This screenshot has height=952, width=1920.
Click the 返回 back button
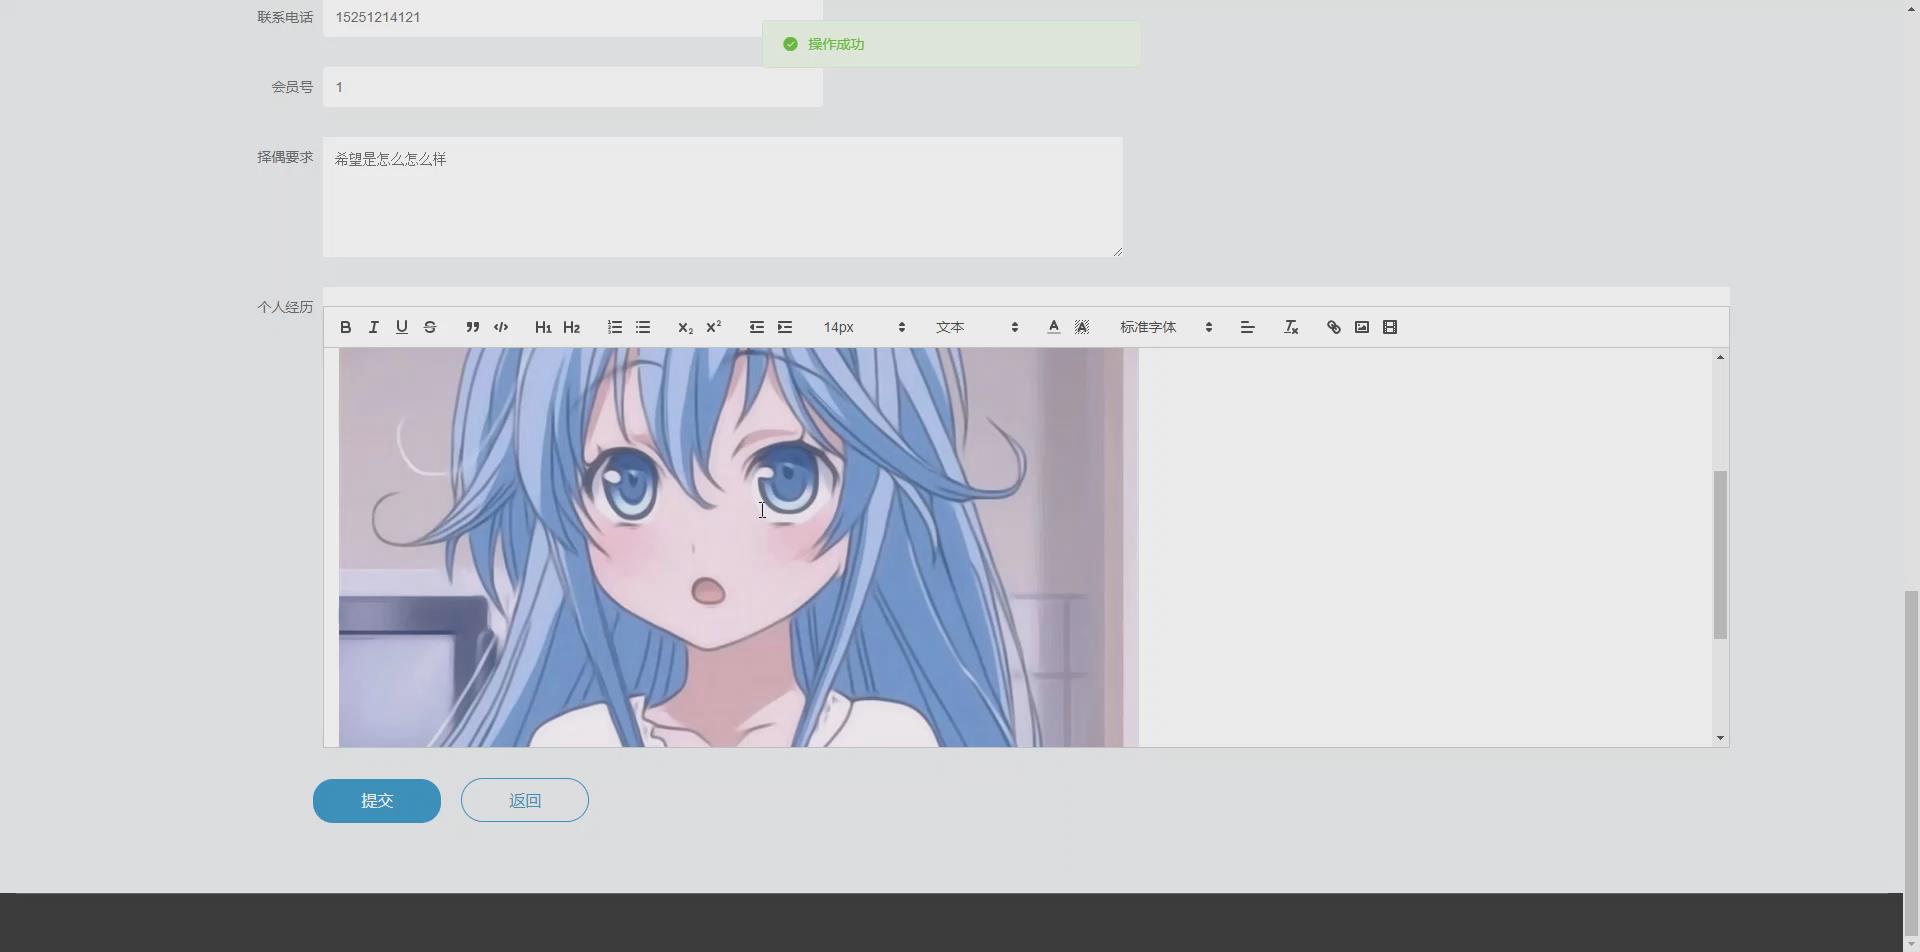pyautogui.click(x=525, y=800)
